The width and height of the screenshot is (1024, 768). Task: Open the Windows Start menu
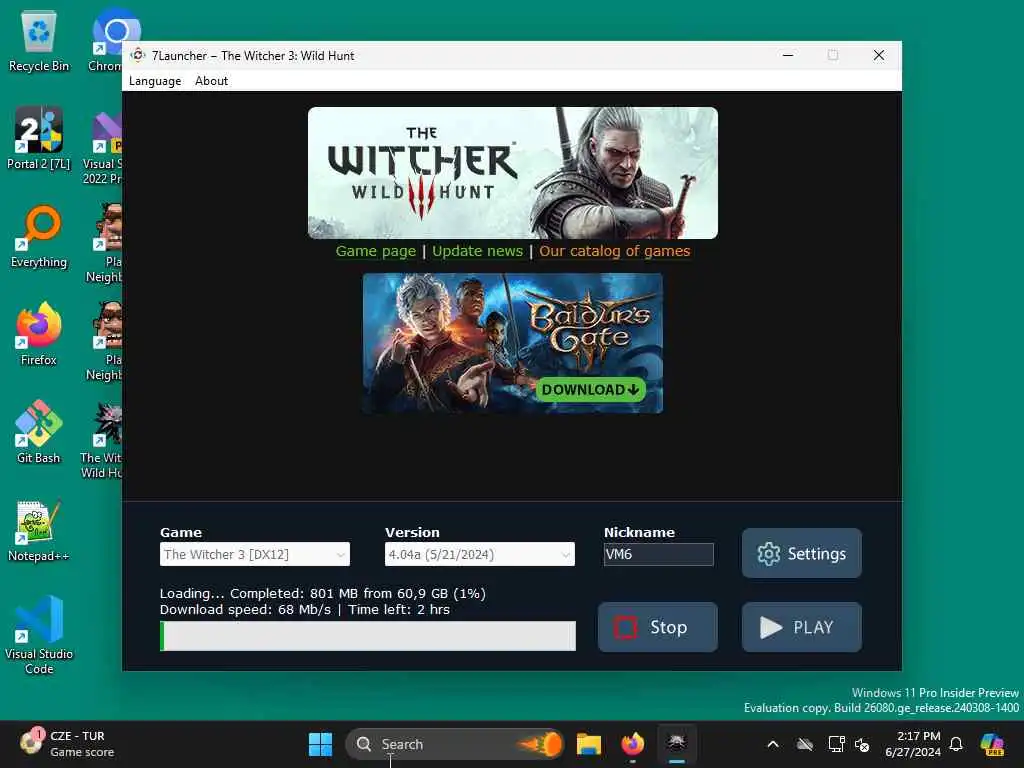(x=320, y=744)
